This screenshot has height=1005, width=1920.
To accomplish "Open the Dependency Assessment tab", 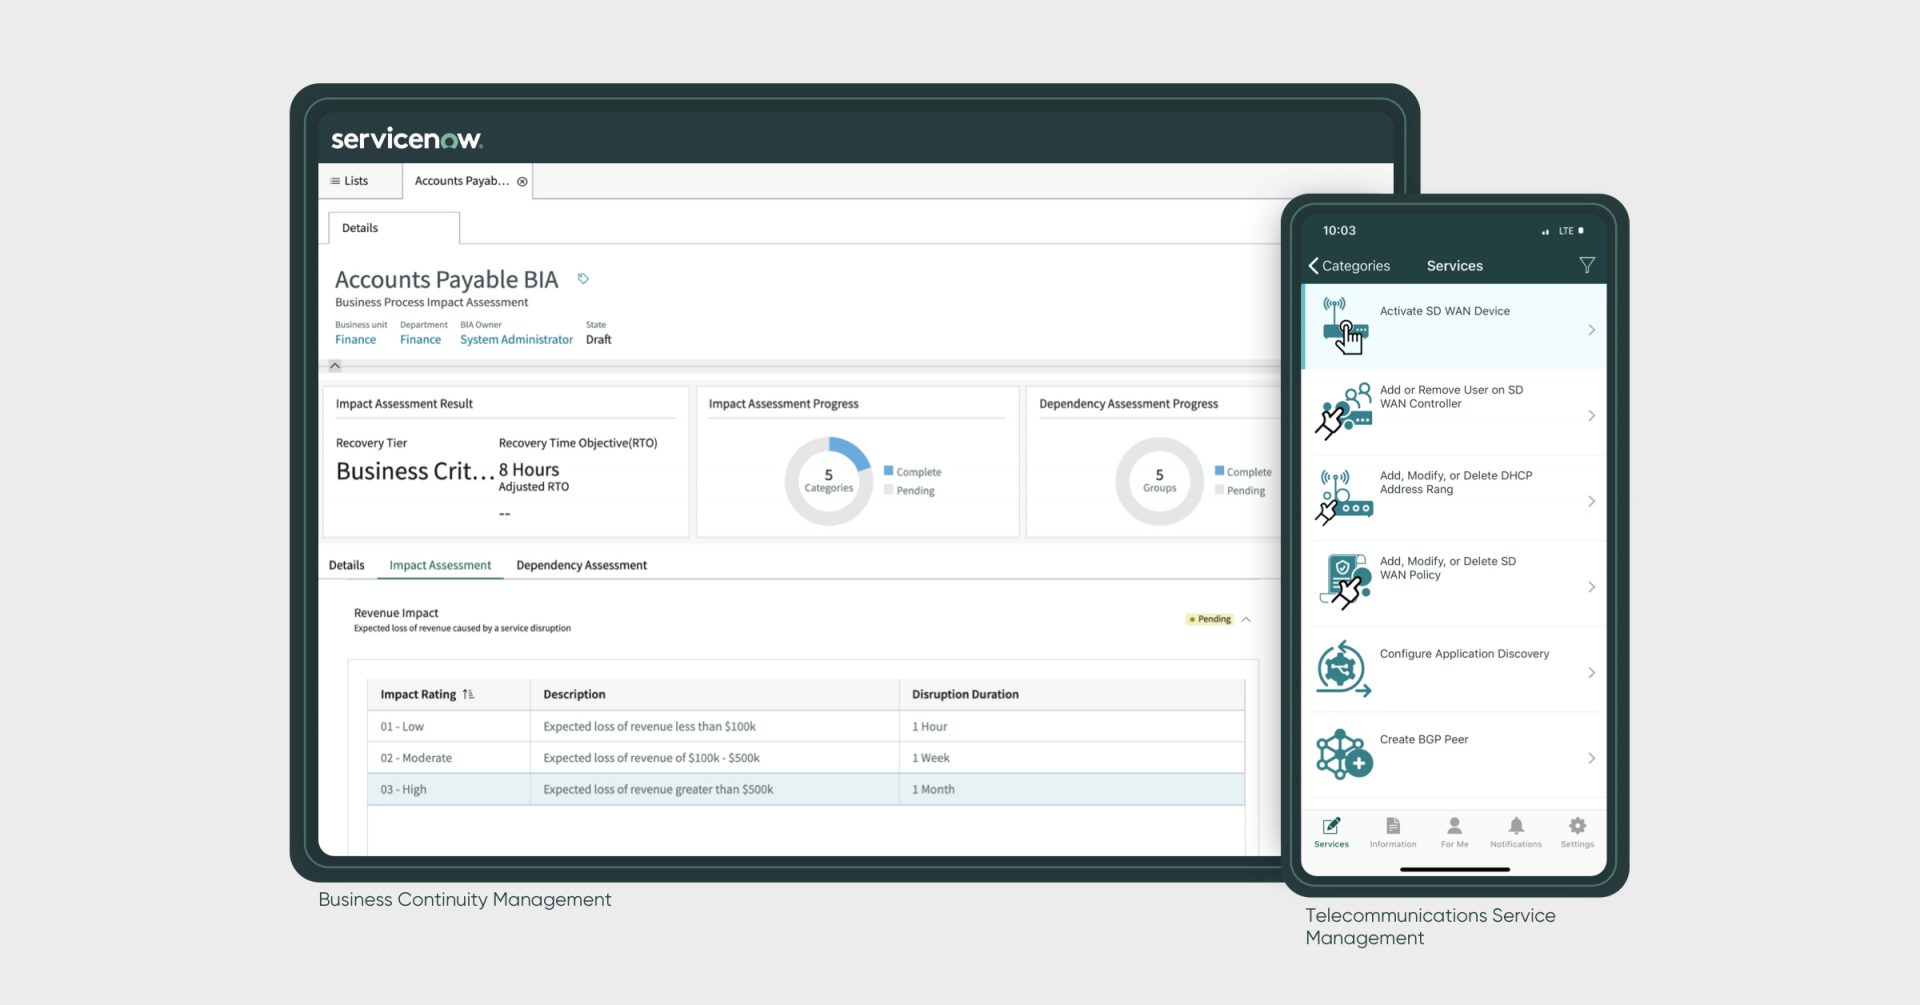I will (x=581, y=565).
